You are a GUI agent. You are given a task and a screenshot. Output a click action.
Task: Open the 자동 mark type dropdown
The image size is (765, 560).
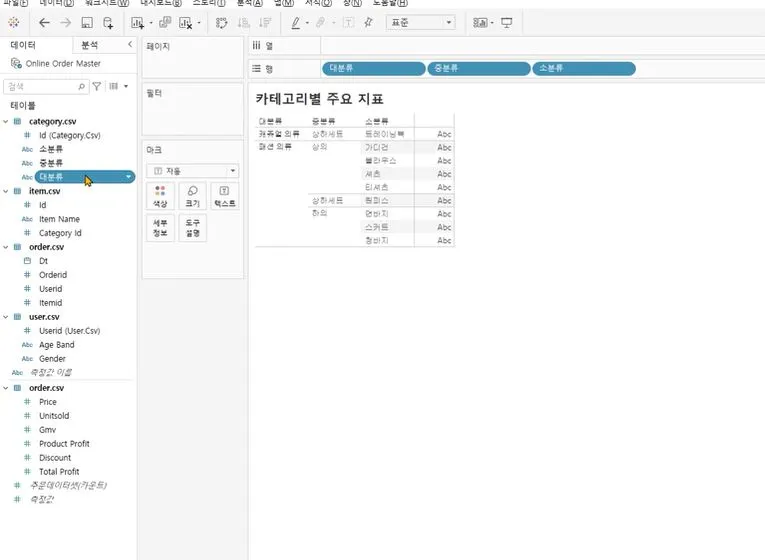click(x=193, y=171)
